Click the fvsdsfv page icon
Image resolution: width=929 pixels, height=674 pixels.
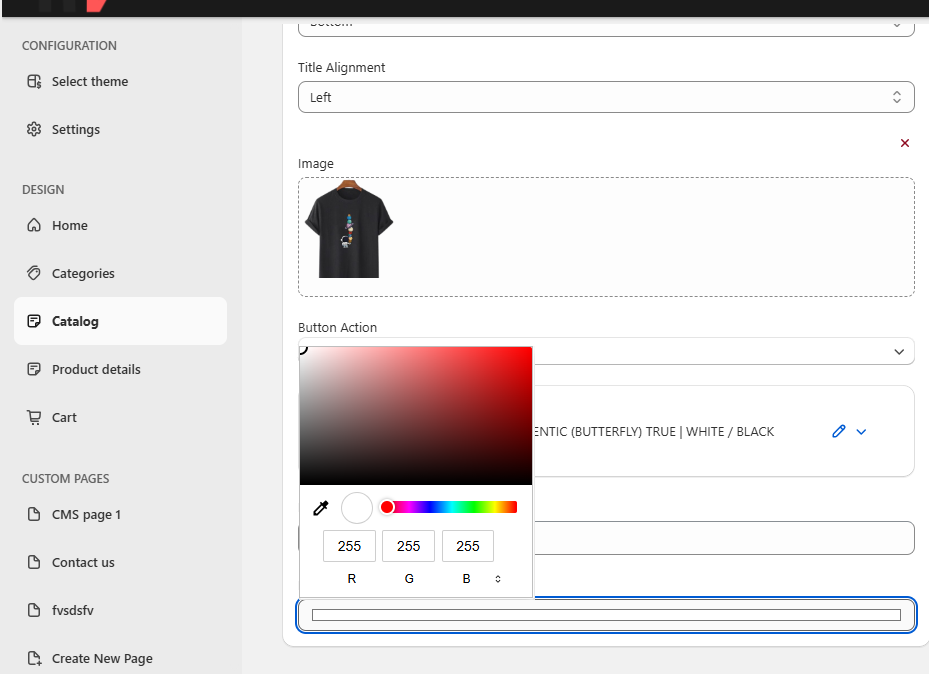click(x=34, y=610)
